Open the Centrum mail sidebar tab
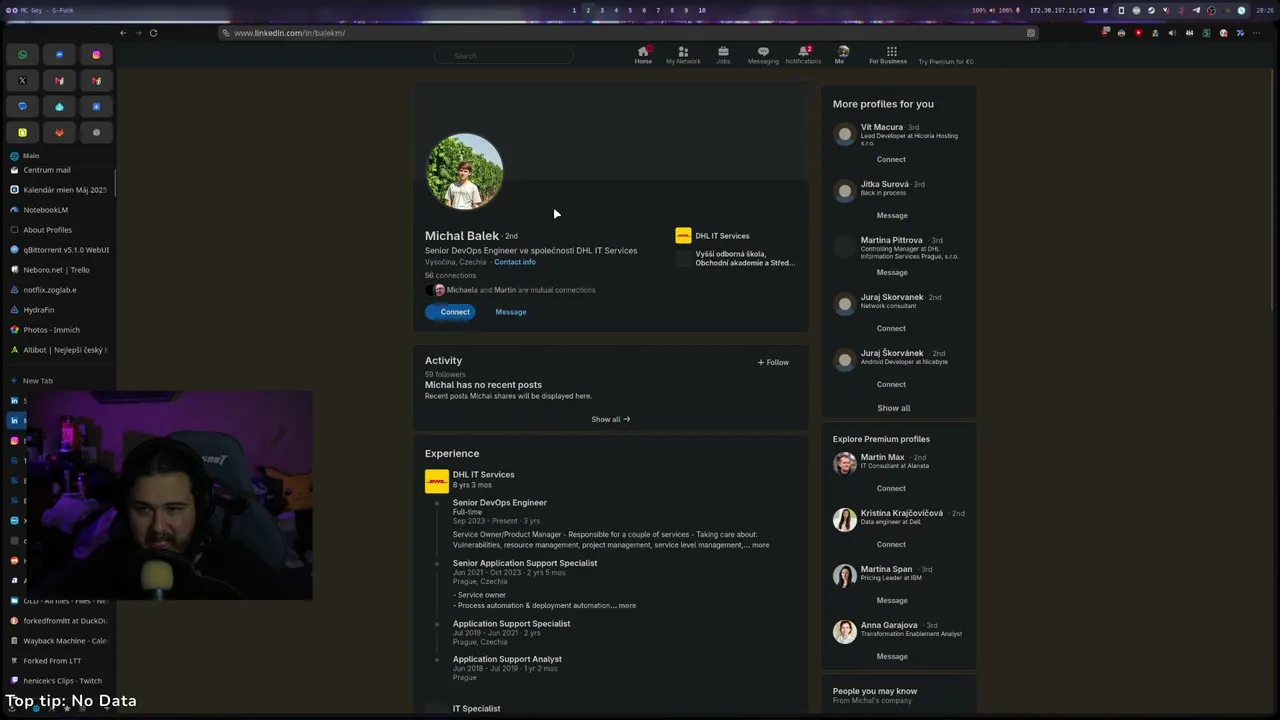 pos(60,170)
